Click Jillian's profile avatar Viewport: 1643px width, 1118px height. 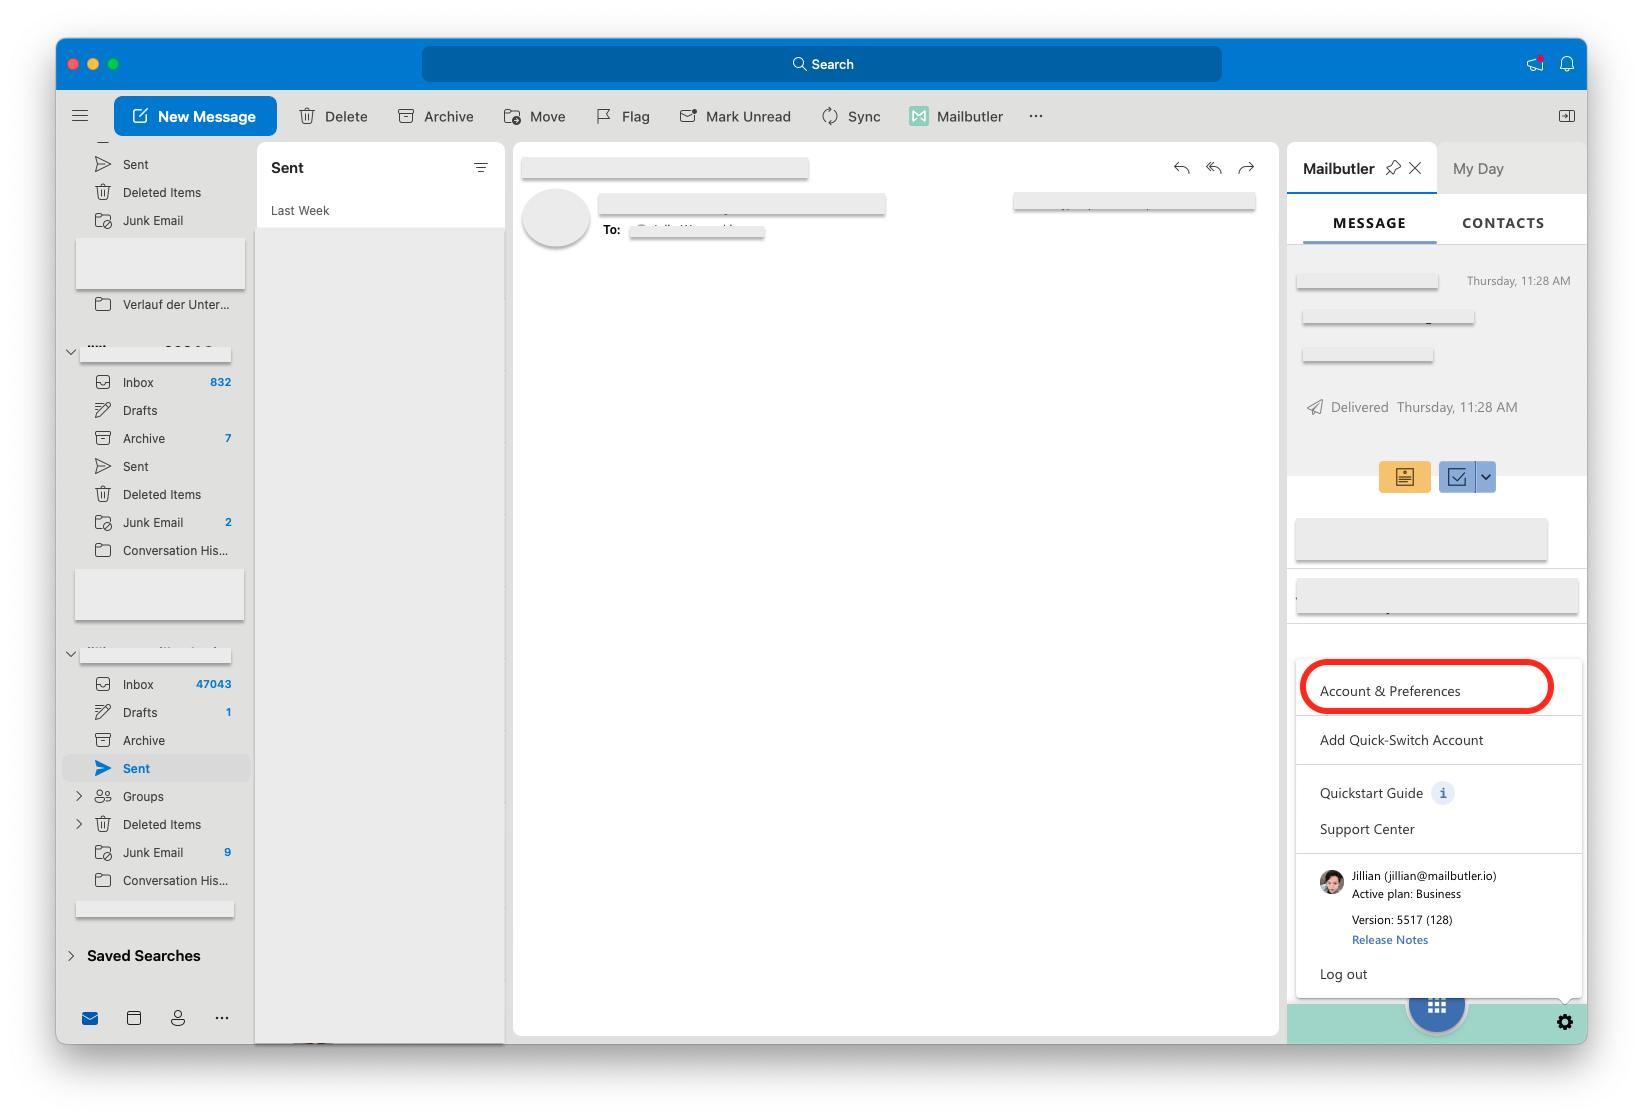[x=1332, y=882]
